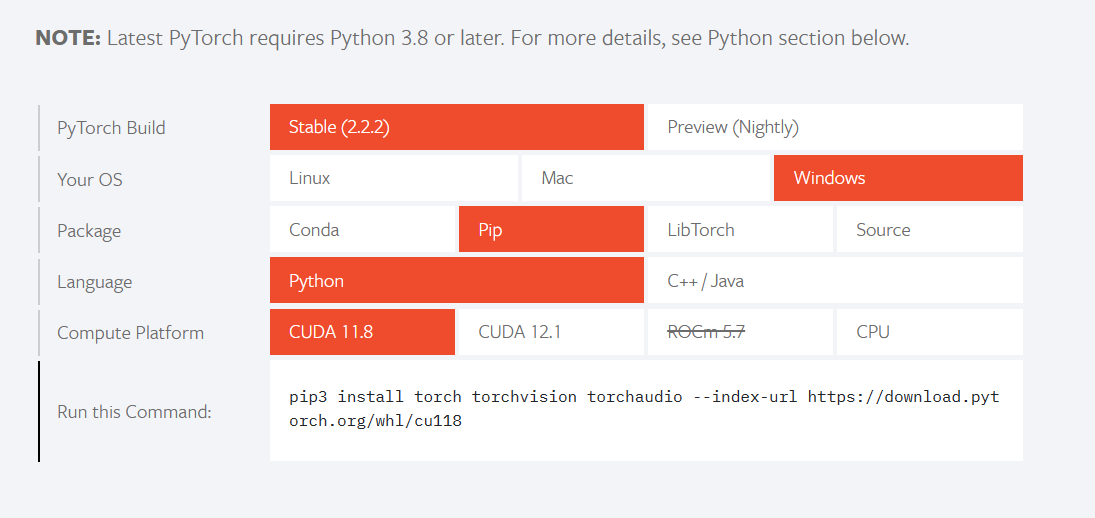This screenshot has width=1095, height=518.
Task: Select C++ / Java language
Action: [834, 281]
